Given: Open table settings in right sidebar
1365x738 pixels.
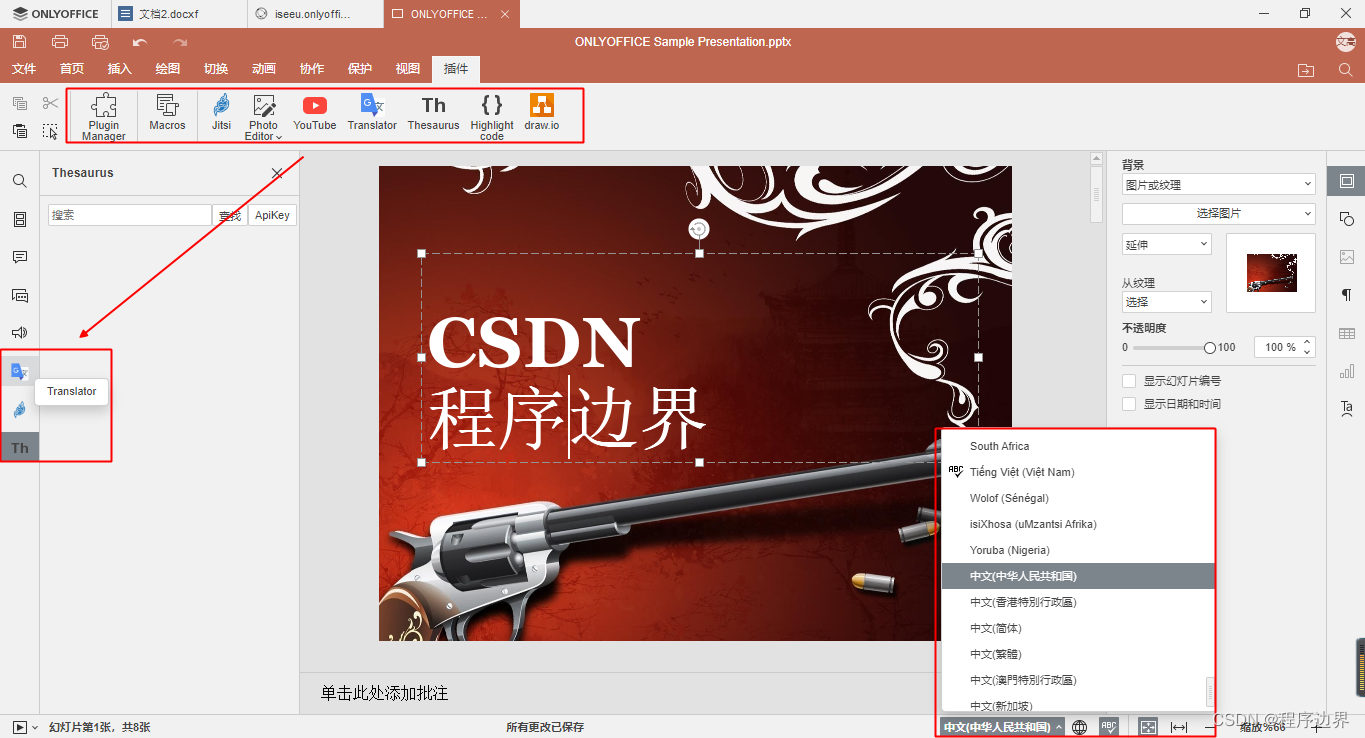Looking at the screenshot, I should 1346,333.
